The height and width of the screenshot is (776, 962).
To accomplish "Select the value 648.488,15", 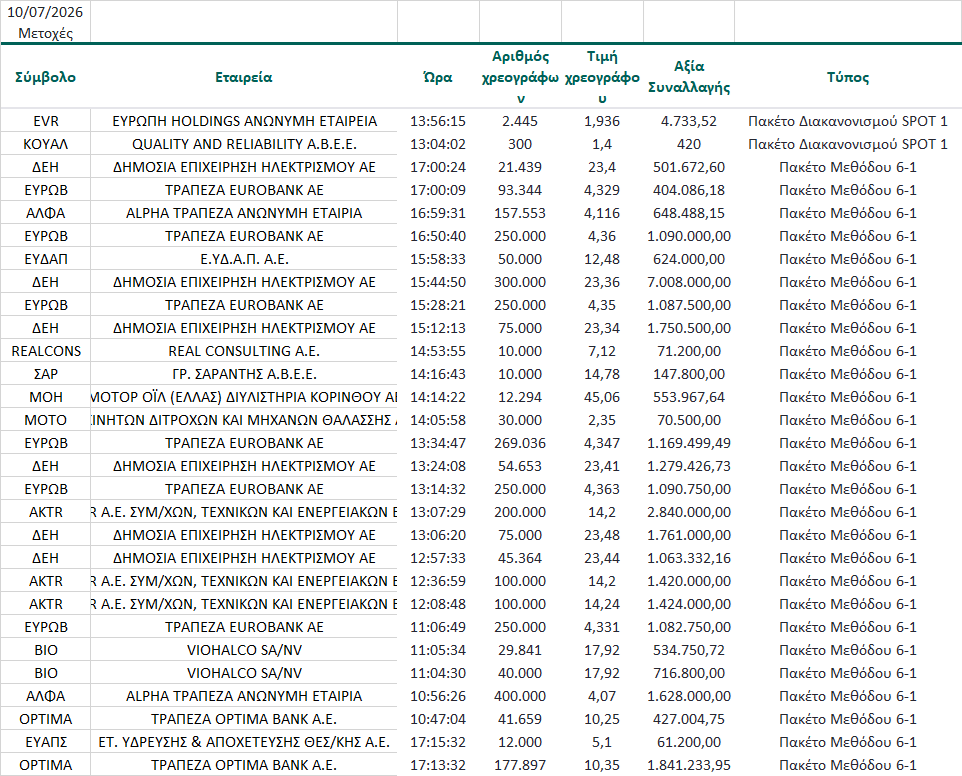I will tap(689, 213).
